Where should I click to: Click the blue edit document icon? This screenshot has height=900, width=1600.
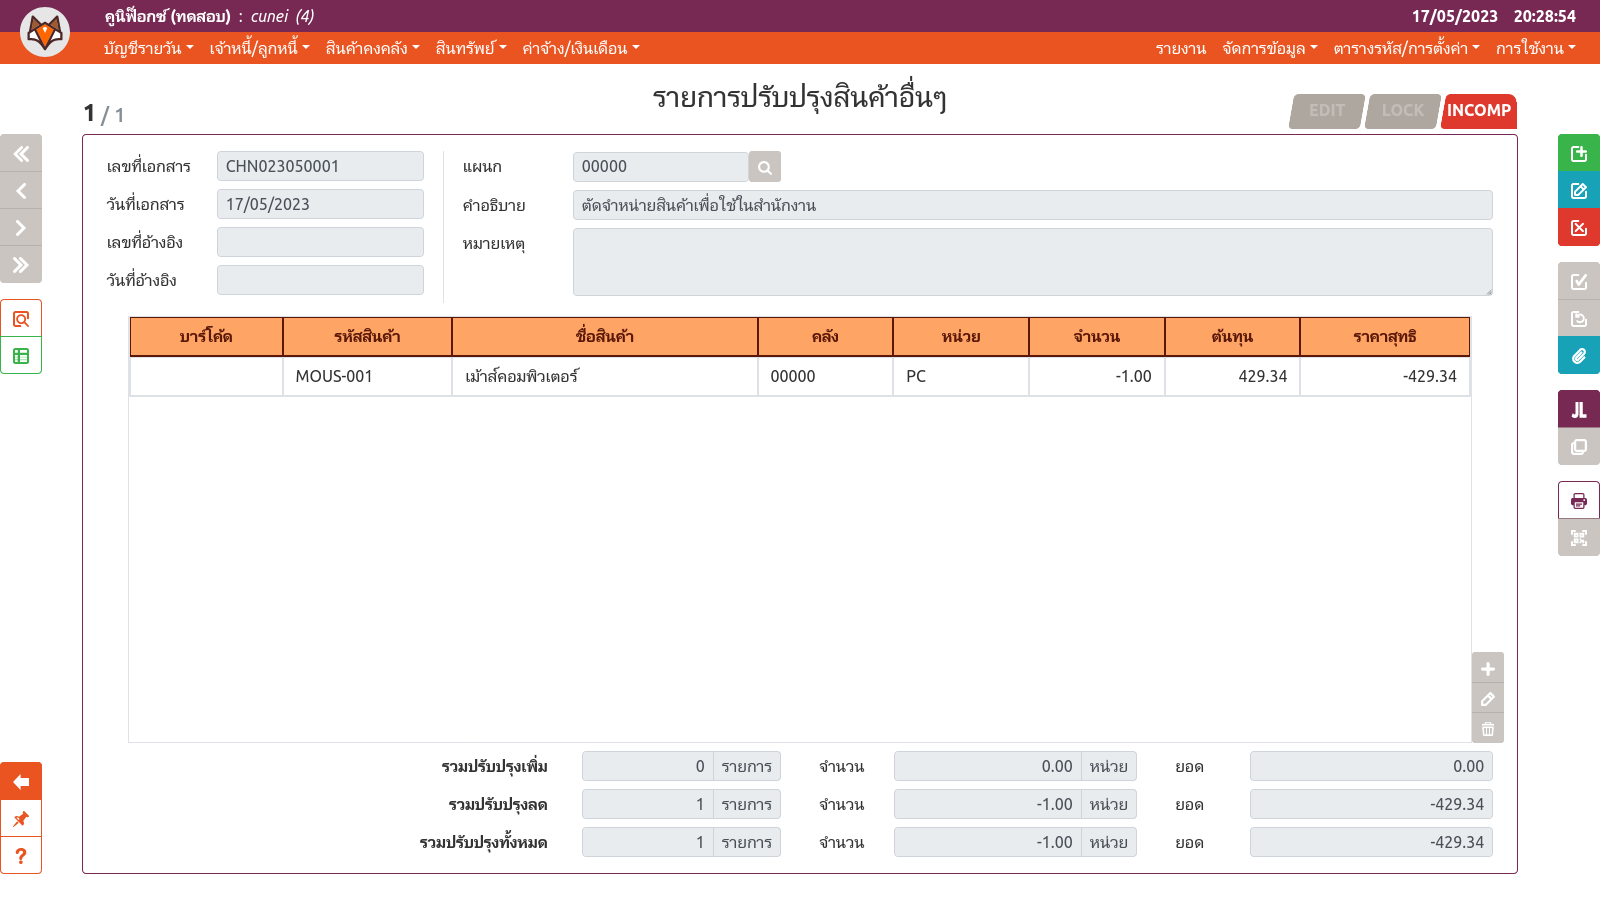pos(1578,190)
